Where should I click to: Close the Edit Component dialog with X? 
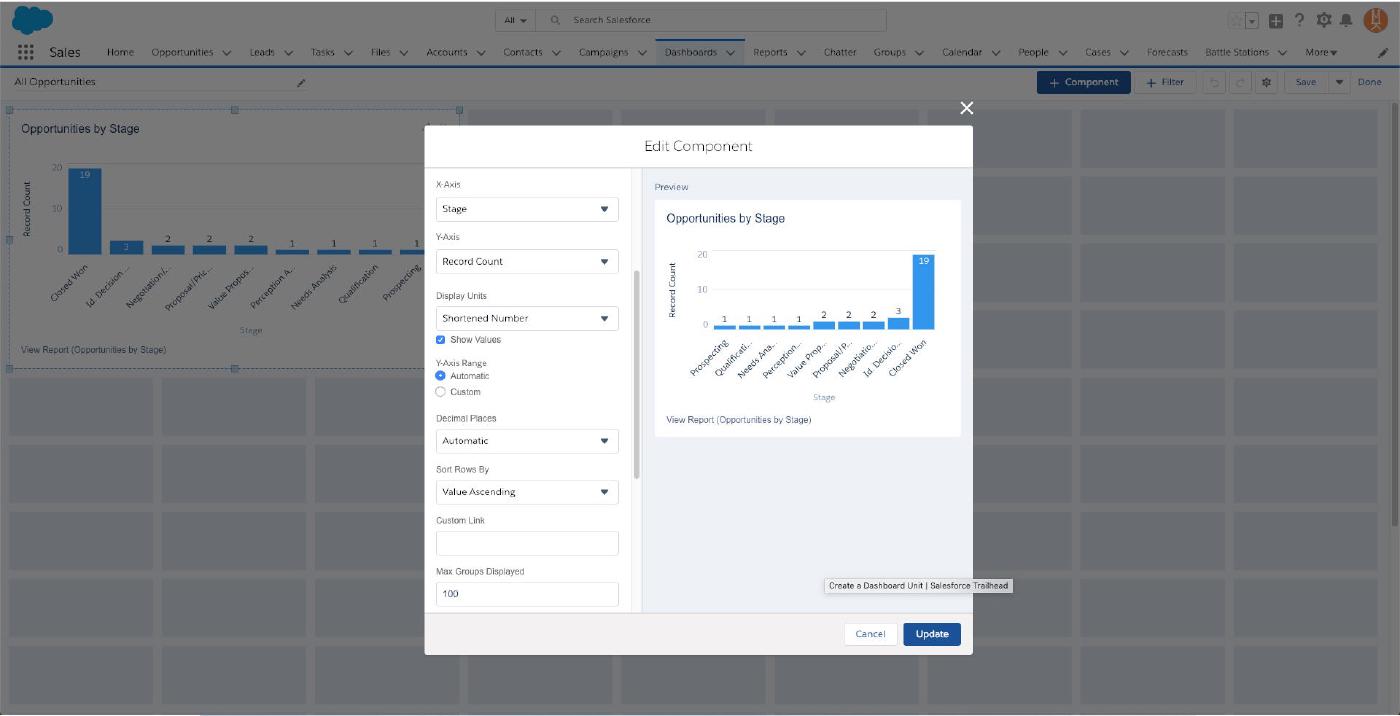(x=966, y=108)
